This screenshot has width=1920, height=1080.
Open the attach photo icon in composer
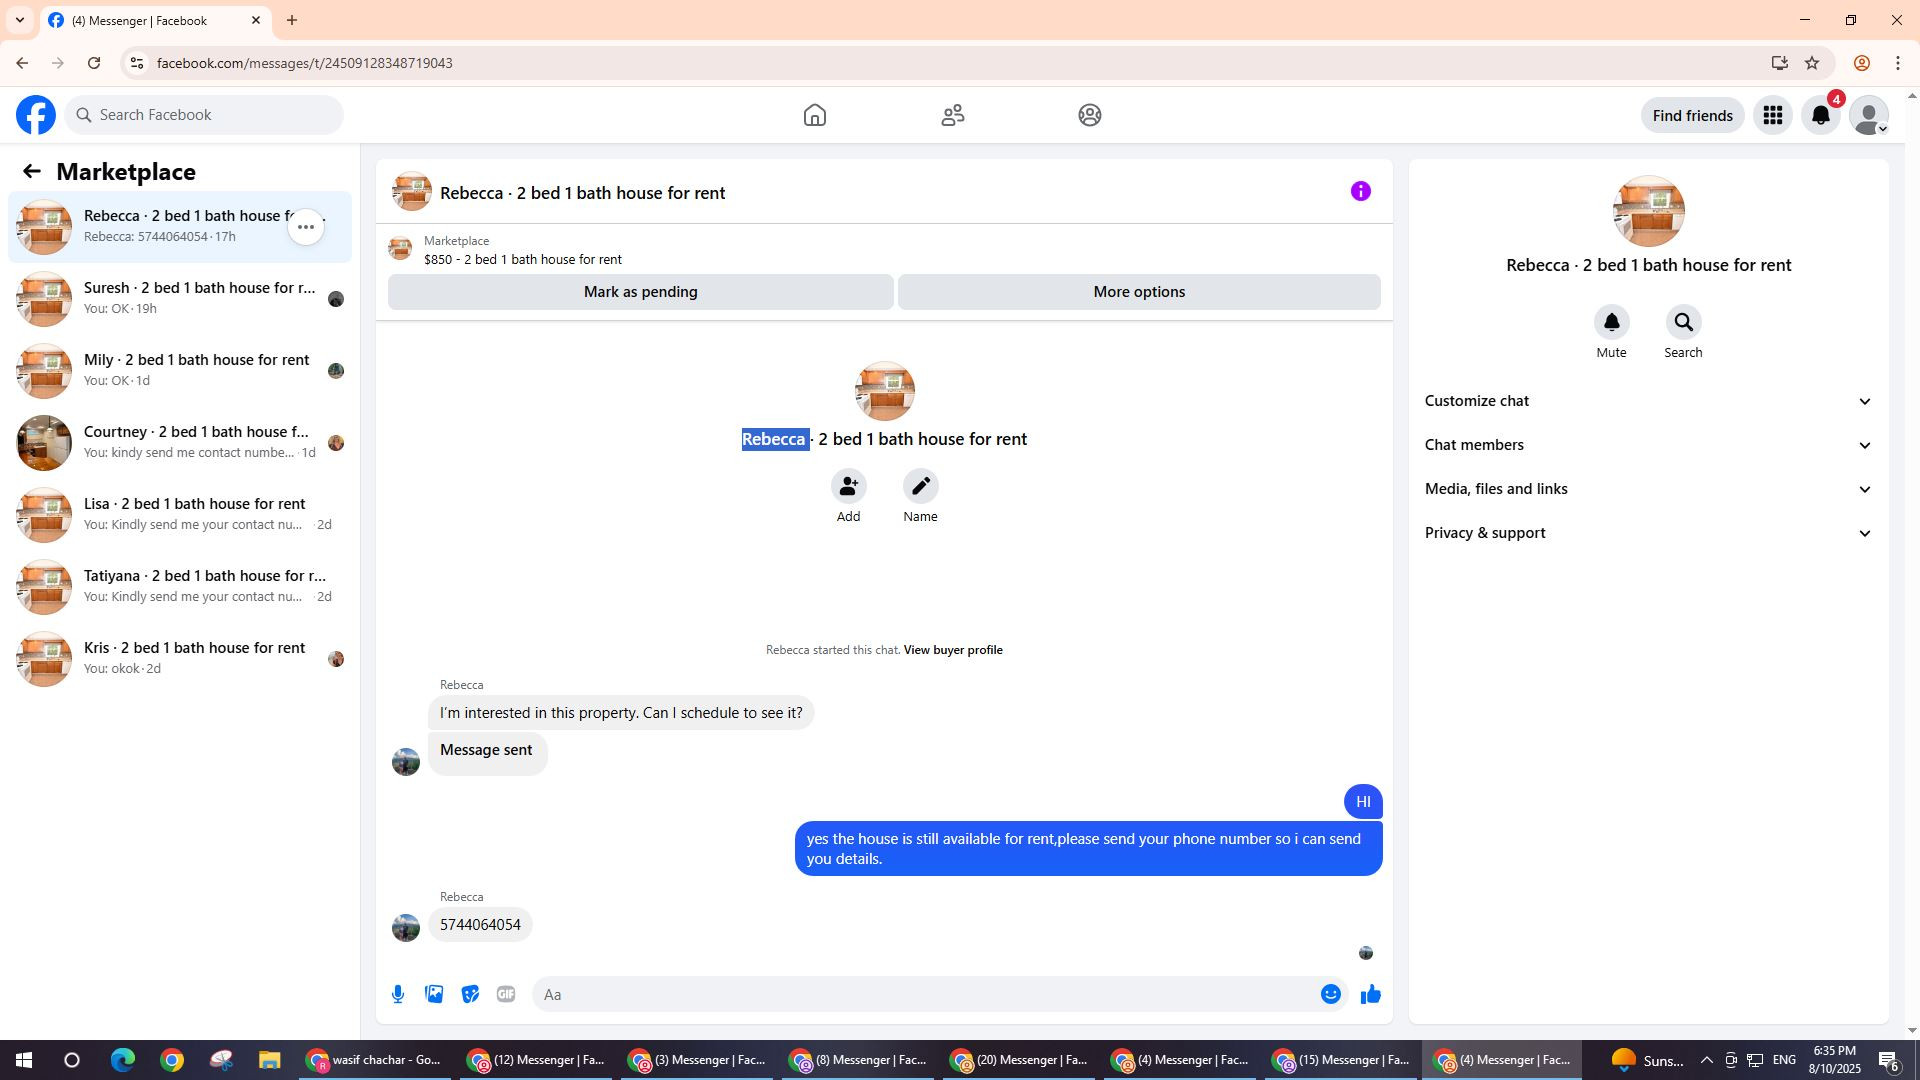pos(434,994)
